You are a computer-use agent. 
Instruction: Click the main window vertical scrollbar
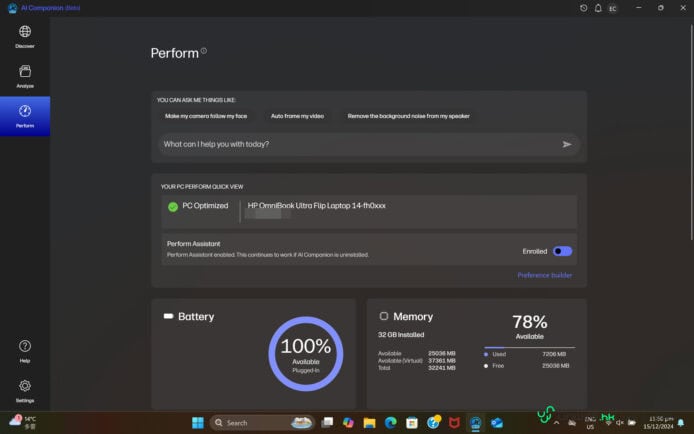point(691,133)
